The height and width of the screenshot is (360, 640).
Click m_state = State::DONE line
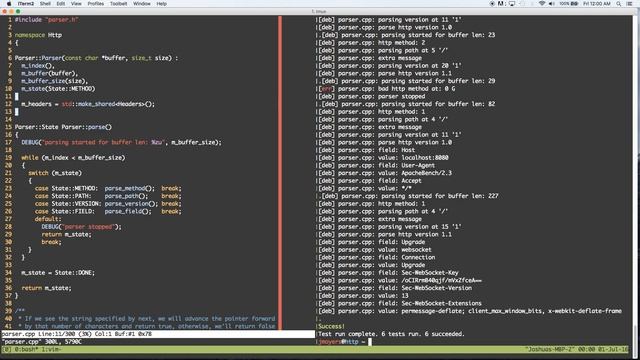tap(58, 273)
